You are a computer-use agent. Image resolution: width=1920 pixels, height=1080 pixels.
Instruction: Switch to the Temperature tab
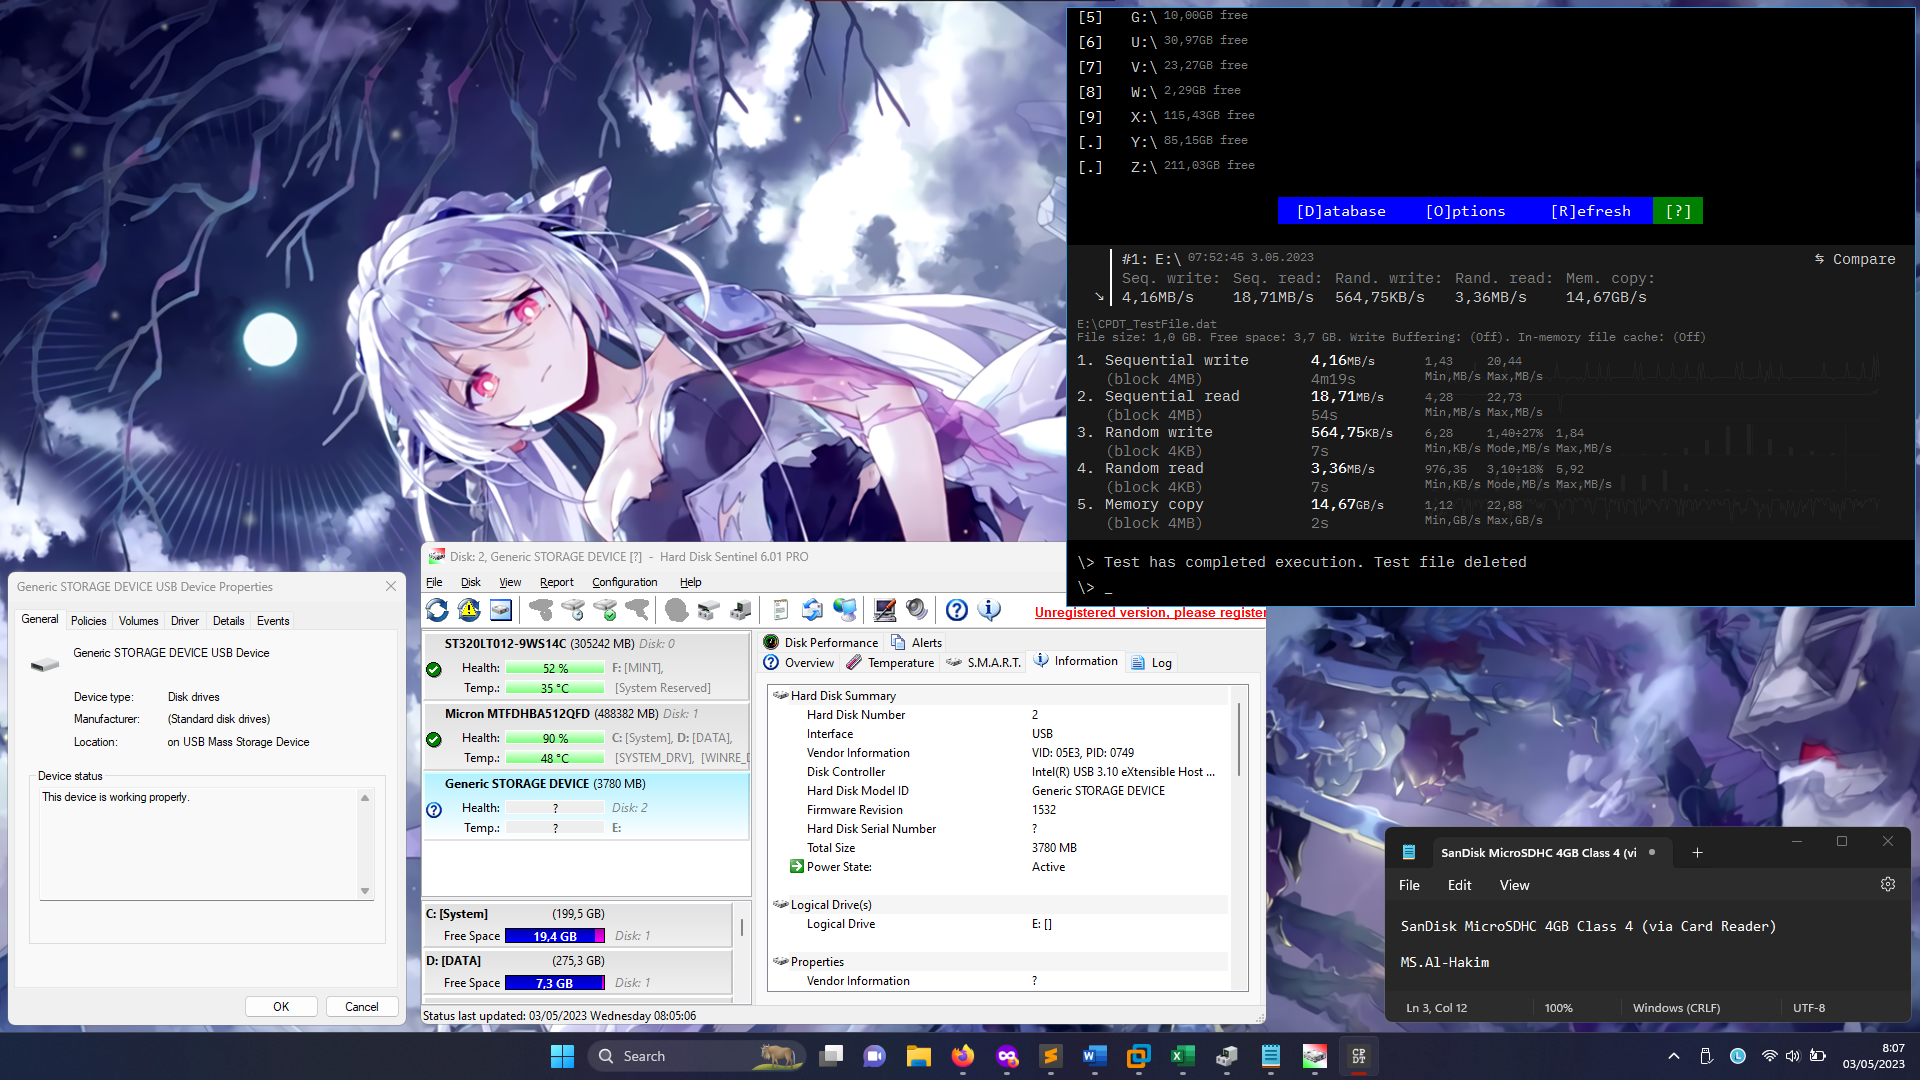[891, 662]
